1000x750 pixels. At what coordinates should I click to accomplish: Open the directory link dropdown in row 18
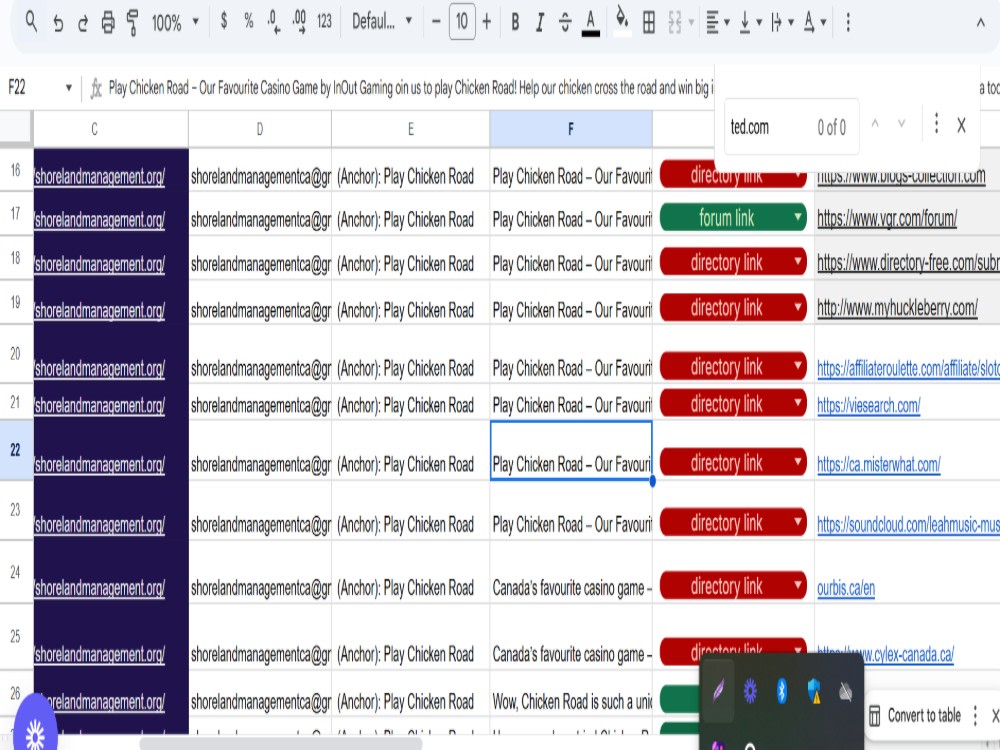click(797, 261)
